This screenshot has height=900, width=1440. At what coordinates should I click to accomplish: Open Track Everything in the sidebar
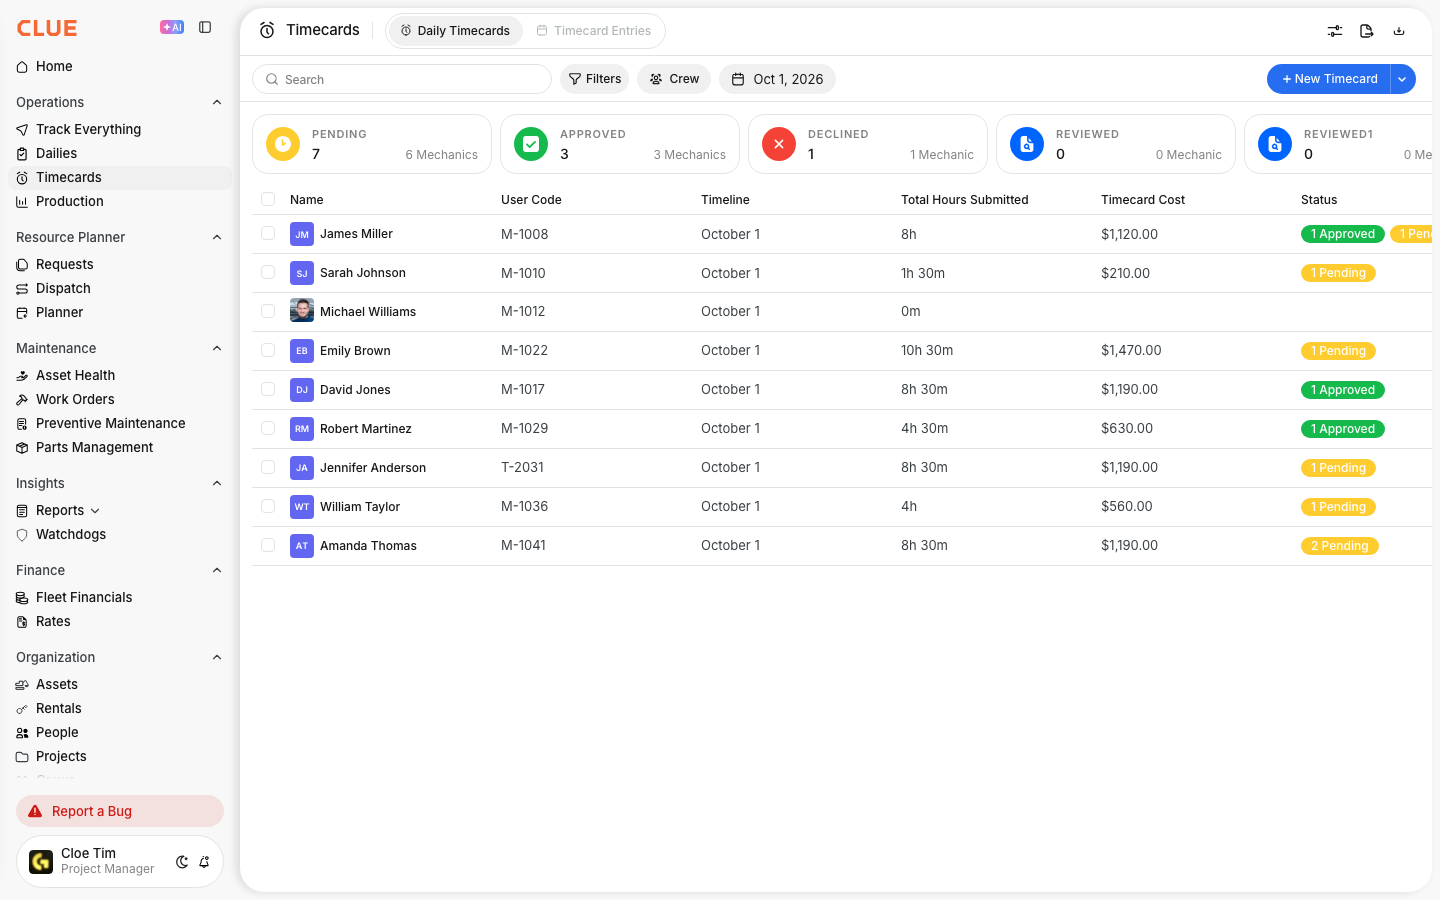point(120,129)
